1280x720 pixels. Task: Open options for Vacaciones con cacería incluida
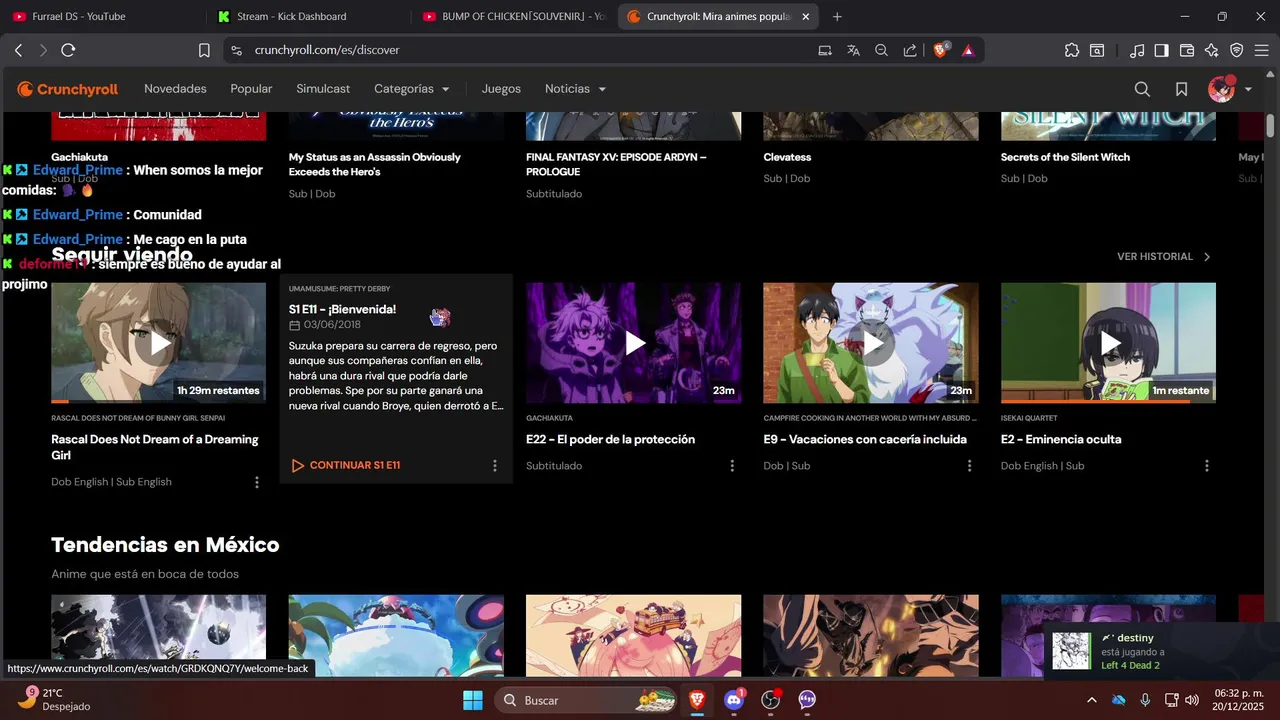click(969, 466)
